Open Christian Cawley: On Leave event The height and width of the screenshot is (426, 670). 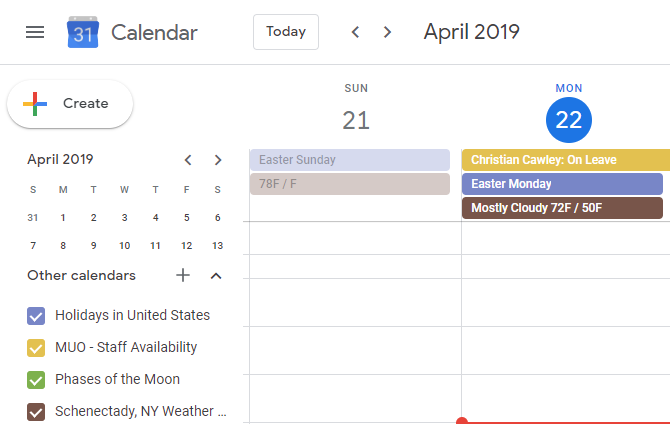point(566,160)
